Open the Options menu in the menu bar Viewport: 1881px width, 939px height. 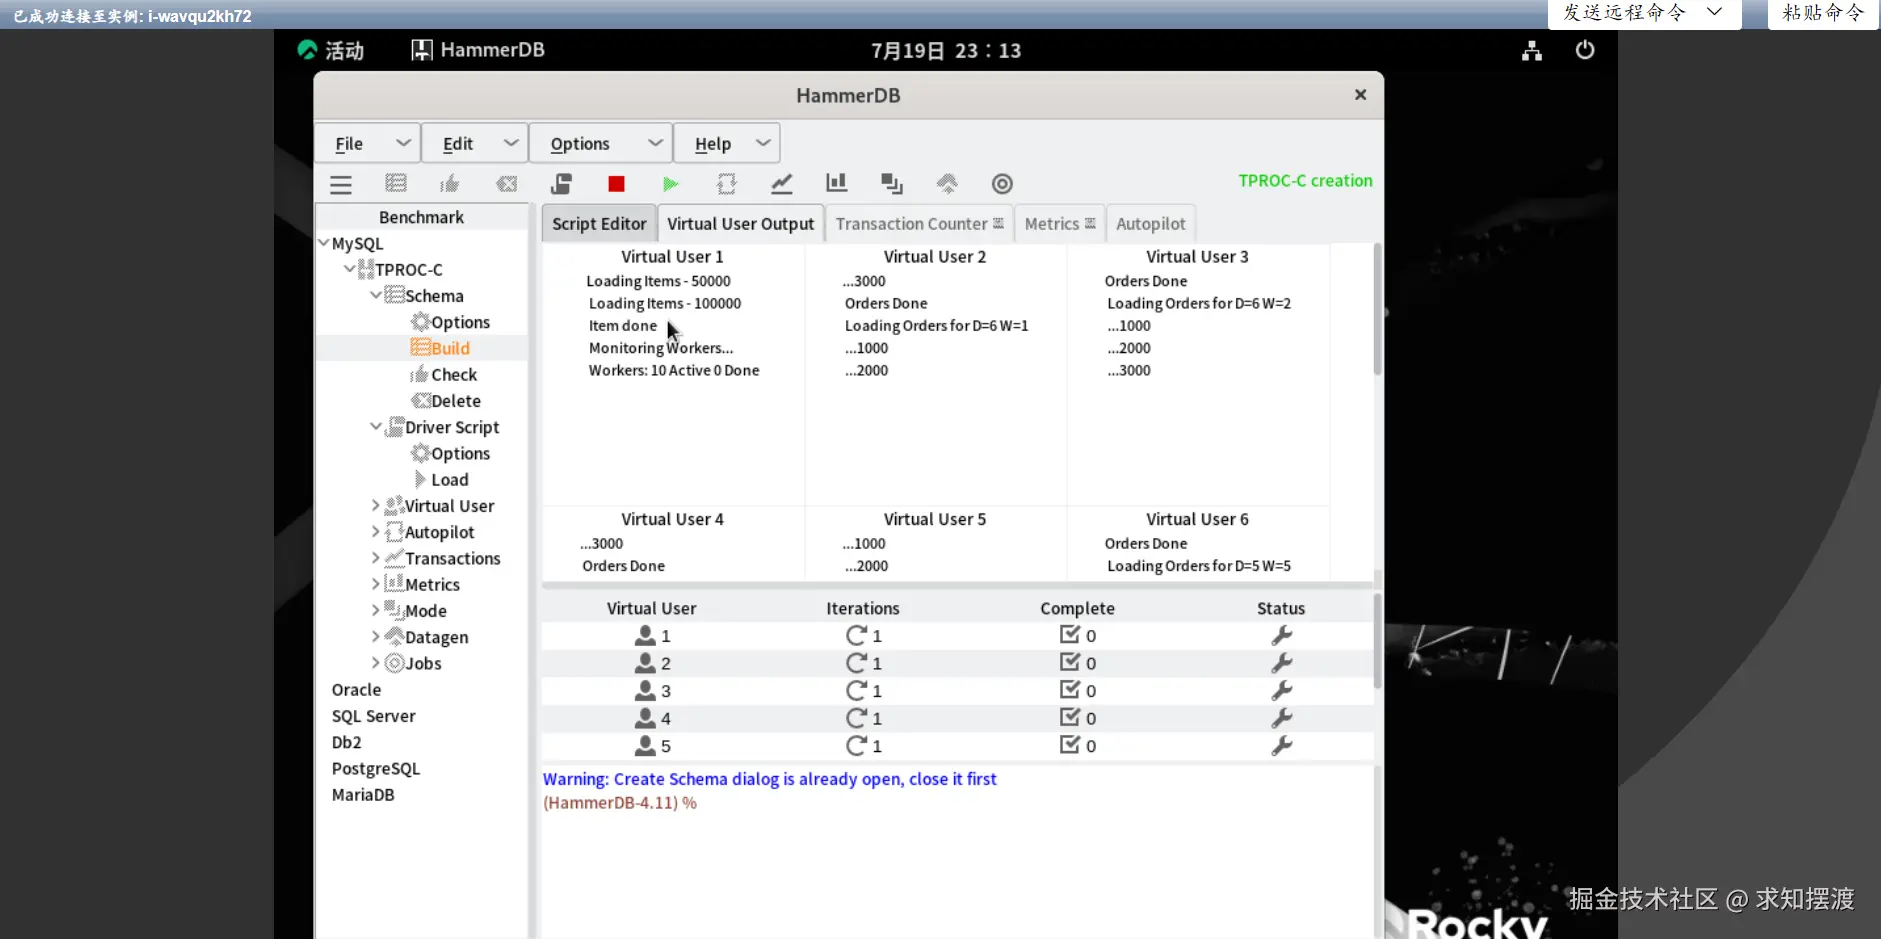tap(601, 144)
